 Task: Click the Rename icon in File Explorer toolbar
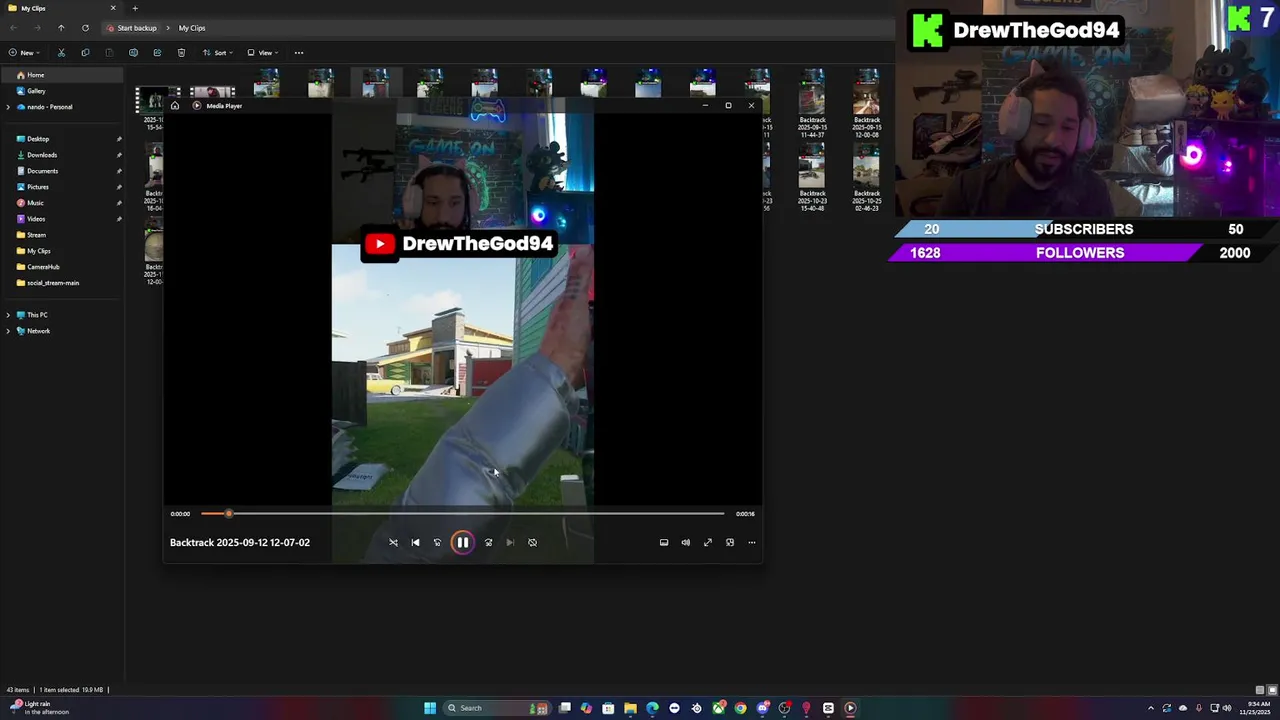pos(133,53)
